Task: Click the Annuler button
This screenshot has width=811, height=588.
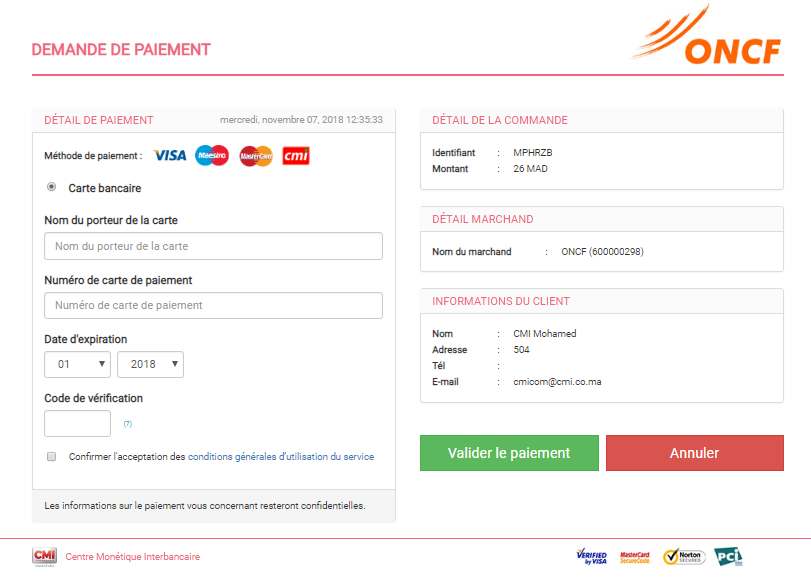Action: 695,453
